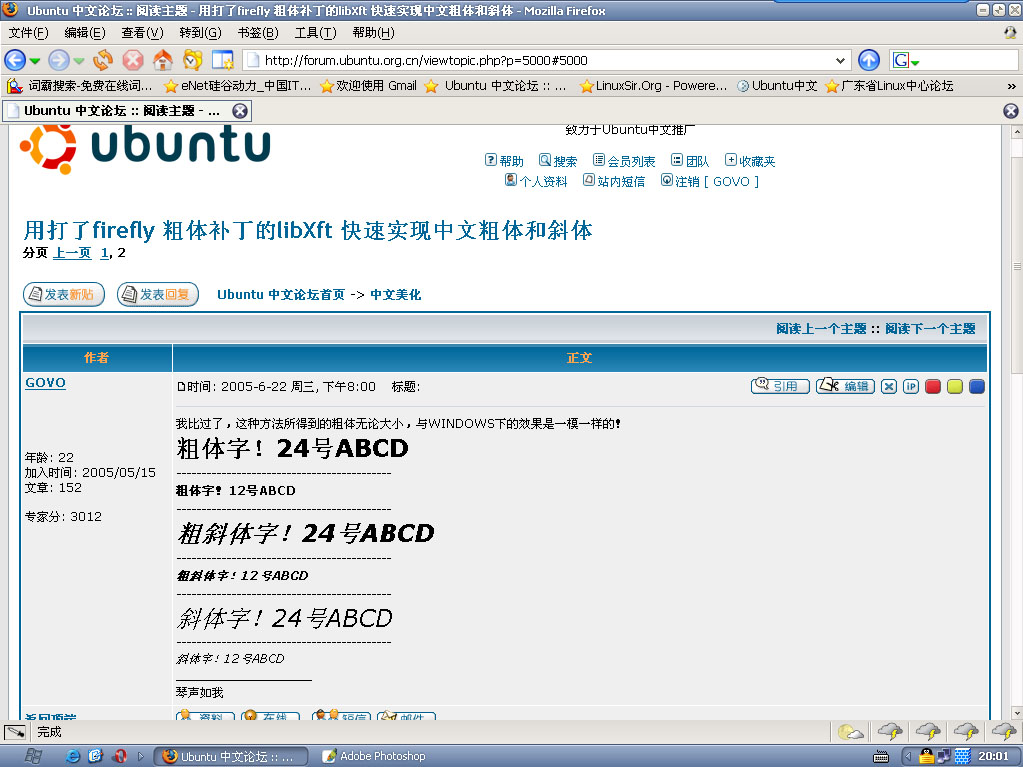This screenshot has width=1023, height=767.
Task: Click the bookmarks sidebar icon with star
Action: 222,60
